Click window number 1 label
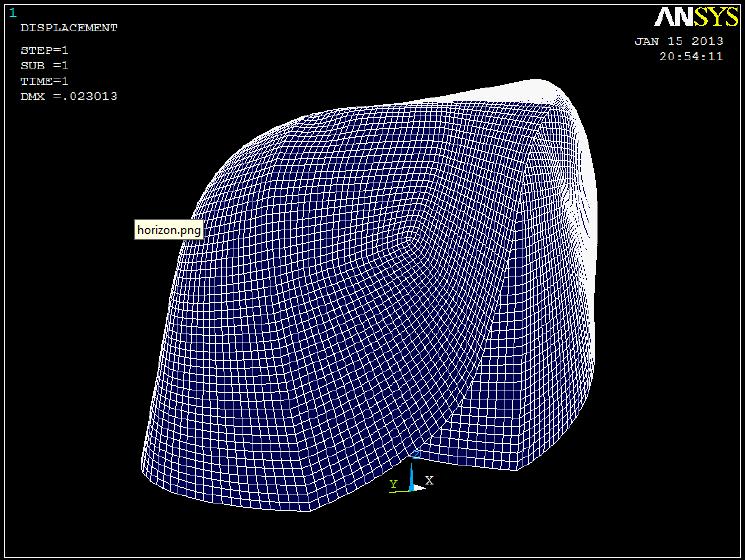The image size is (745, 560). click(13, 14)
